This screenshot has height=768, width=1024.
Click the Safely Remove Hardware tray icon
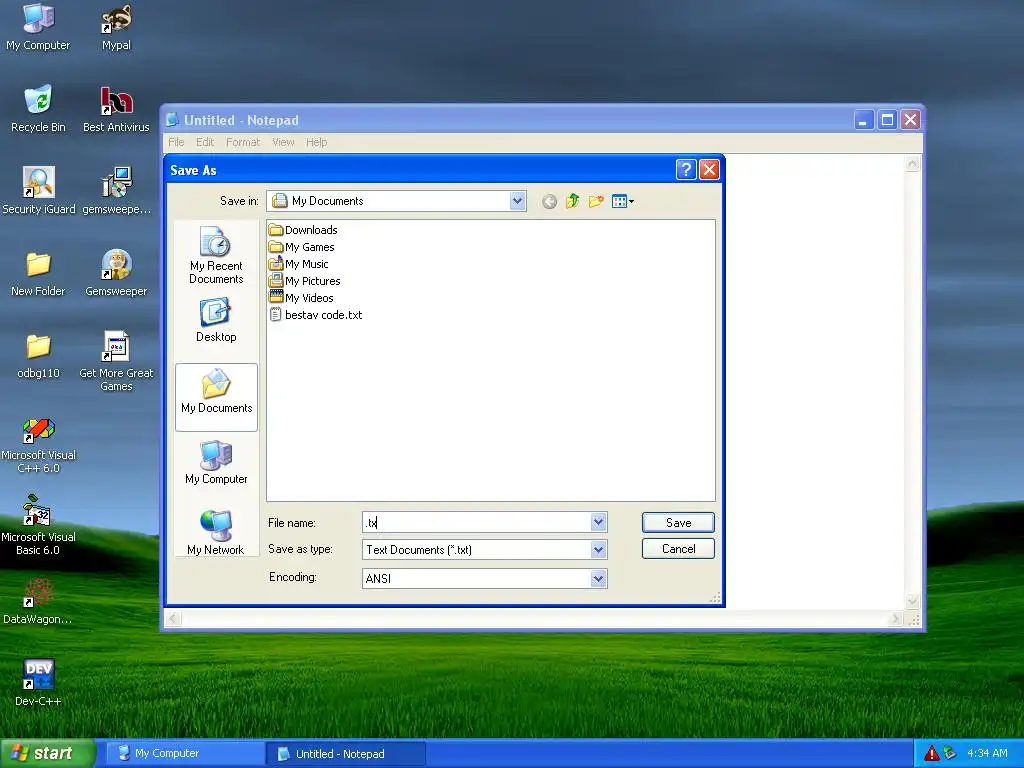point(950,754)
